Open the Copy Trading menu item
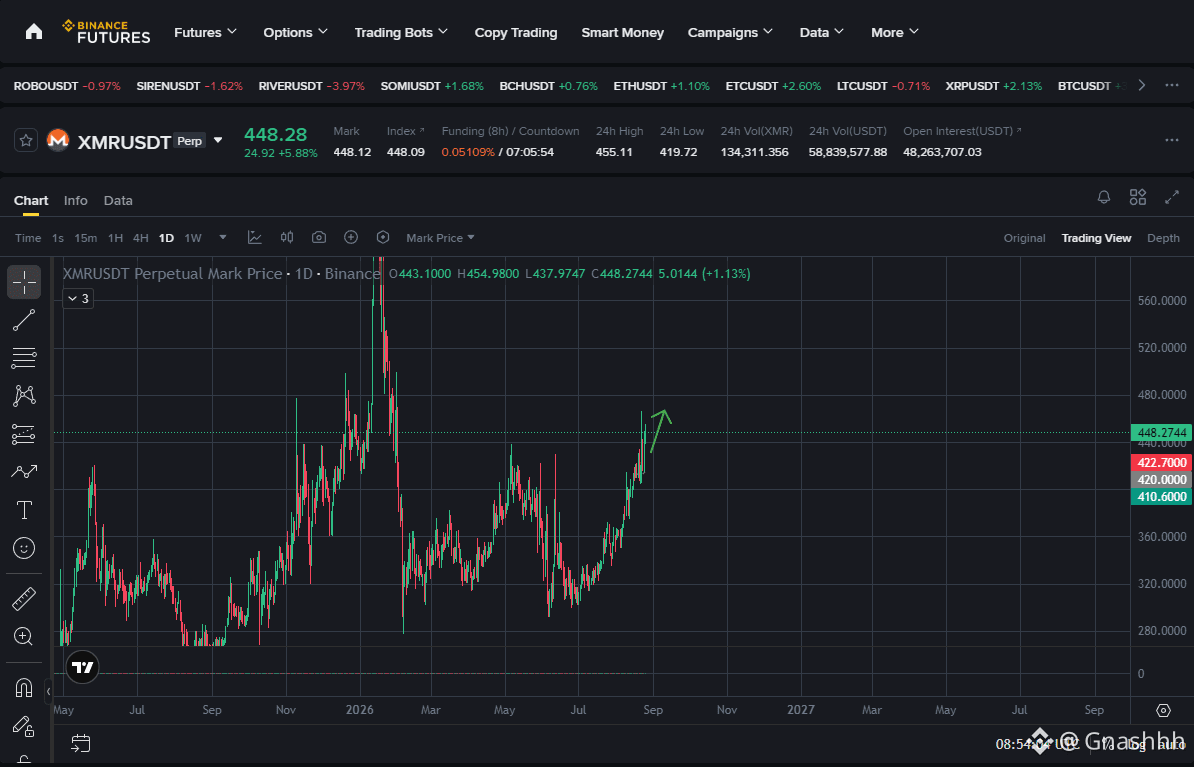This screenshot has height=767, width=1194. tap(516, 32)
